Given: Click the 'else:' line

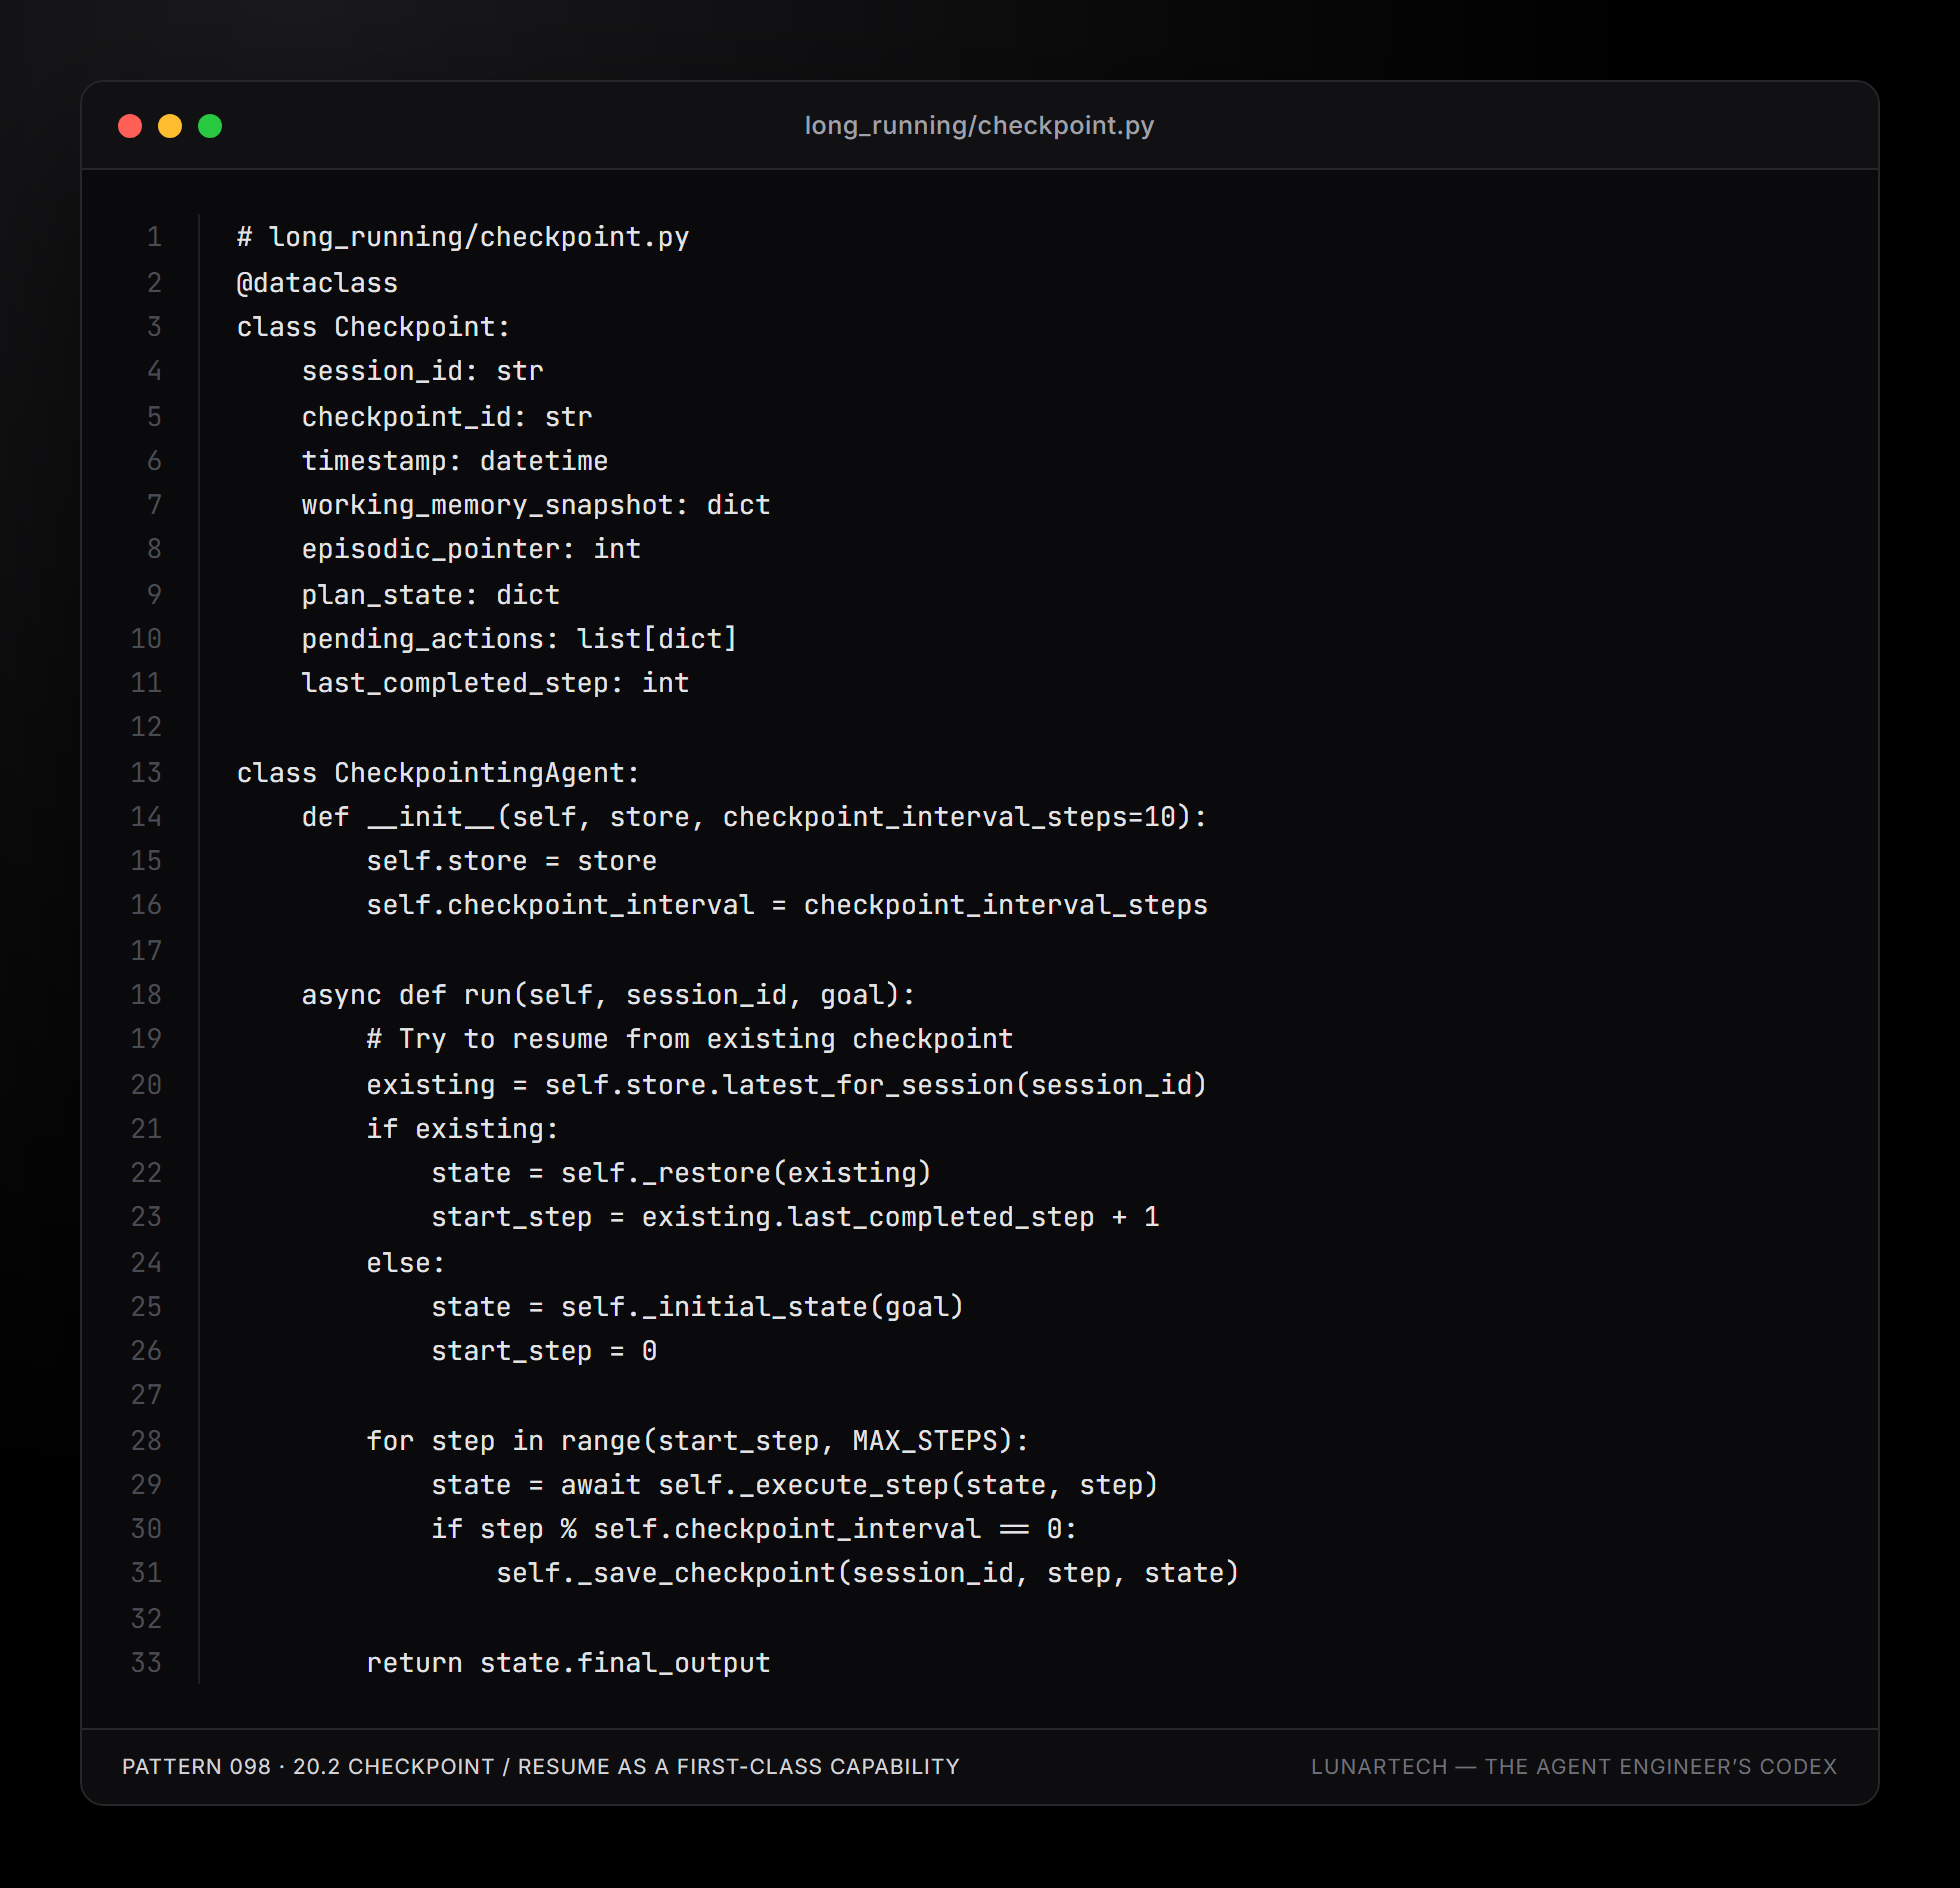Looking at the screenshot, I should click(406, 1263).
